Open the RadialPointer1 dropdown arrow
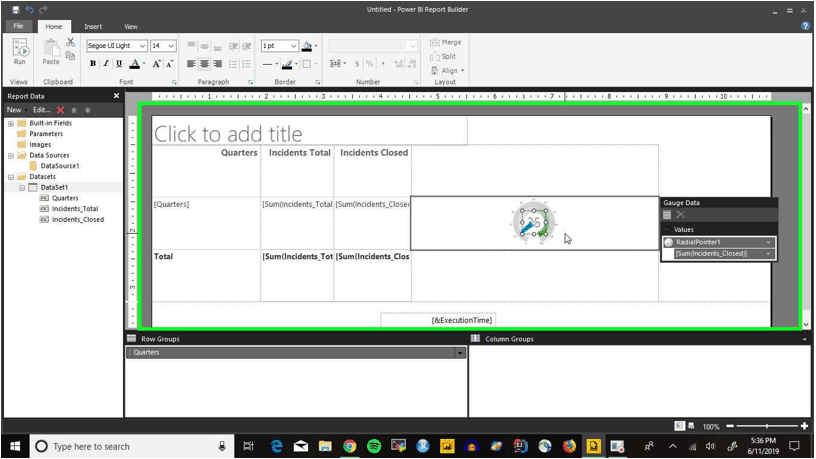 [x=768, y=242]
